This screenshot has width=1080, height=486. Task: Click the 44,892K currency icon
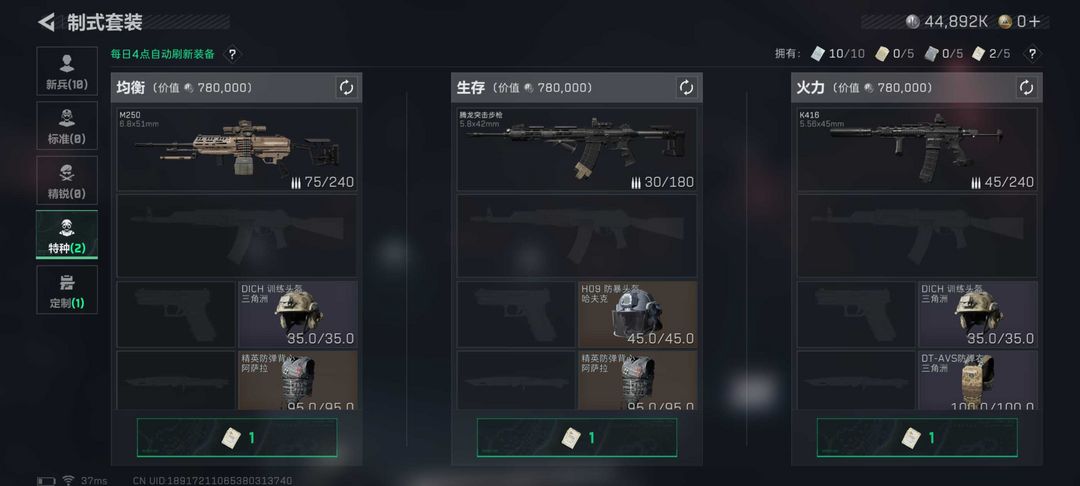pos(913,21)
